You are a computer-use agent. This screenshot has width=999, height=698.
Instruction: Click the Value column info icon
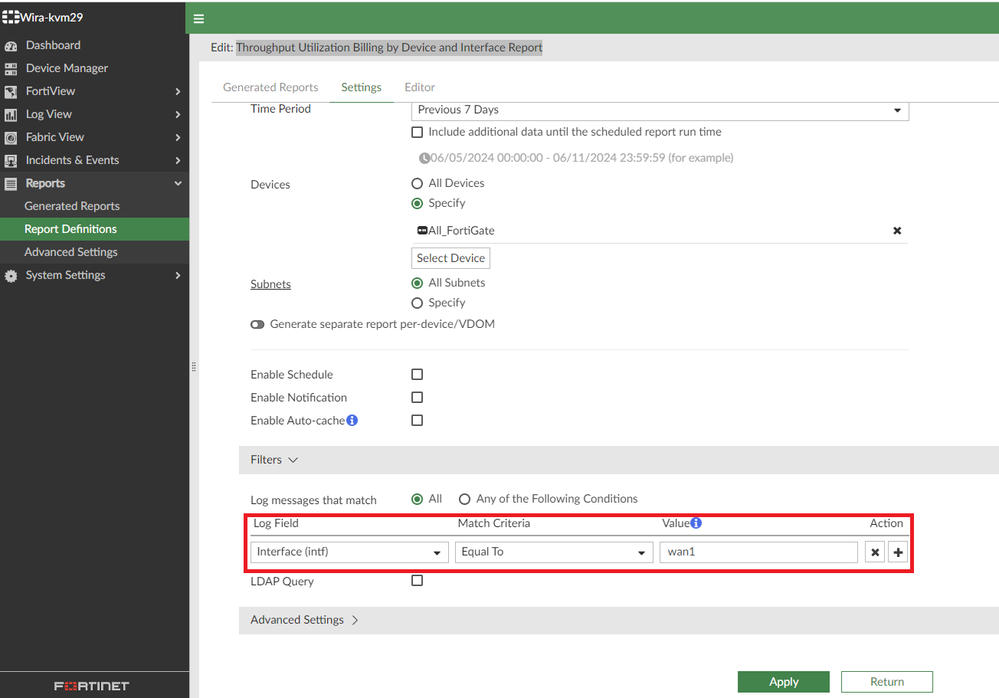(x=696, y=523)
